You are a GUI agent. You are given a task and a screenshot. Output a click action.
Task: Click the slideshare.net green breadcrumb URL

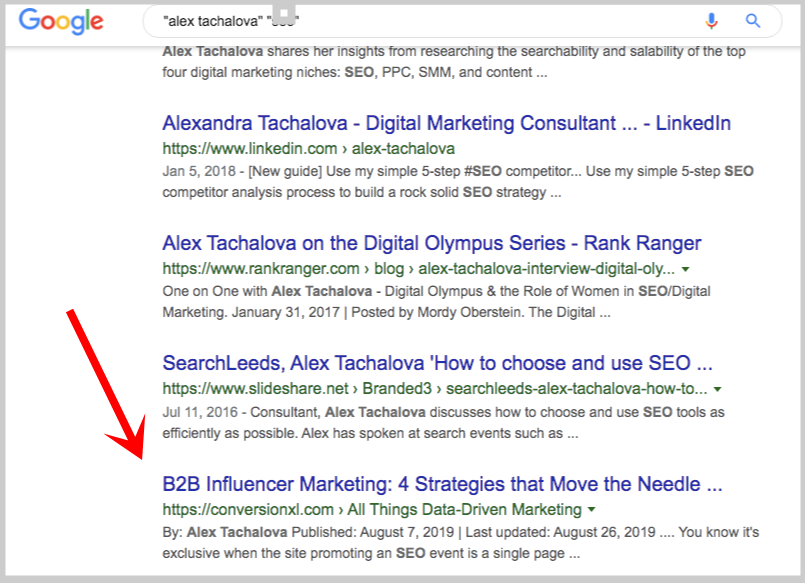(434, 389)
